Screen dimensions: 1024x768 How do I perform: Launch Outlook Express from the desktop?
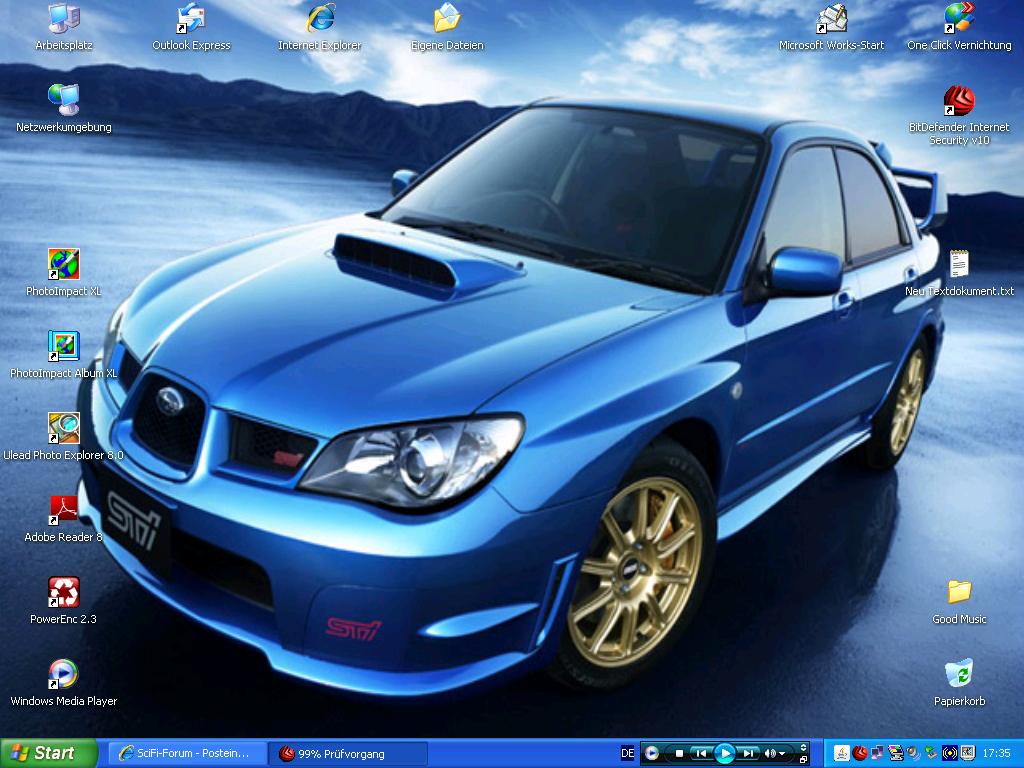coord(191,18)
